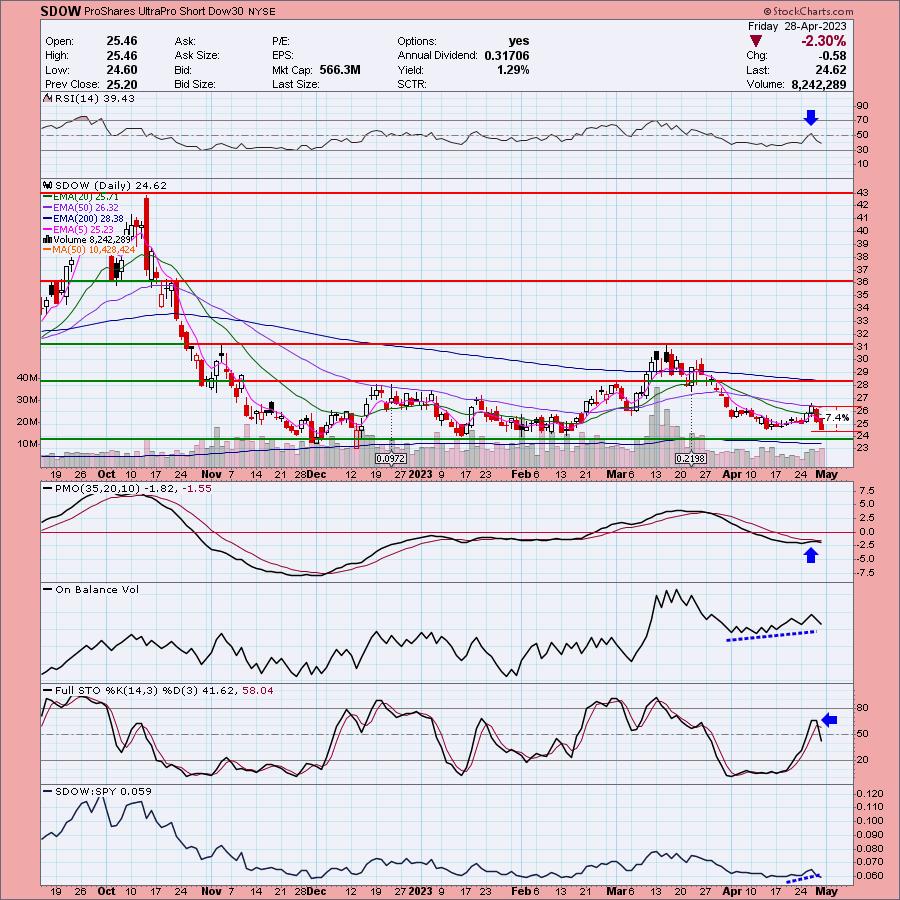The image size is (900, 900).
Task: Click the NYSE exchange label
Action: coord(262,11)
